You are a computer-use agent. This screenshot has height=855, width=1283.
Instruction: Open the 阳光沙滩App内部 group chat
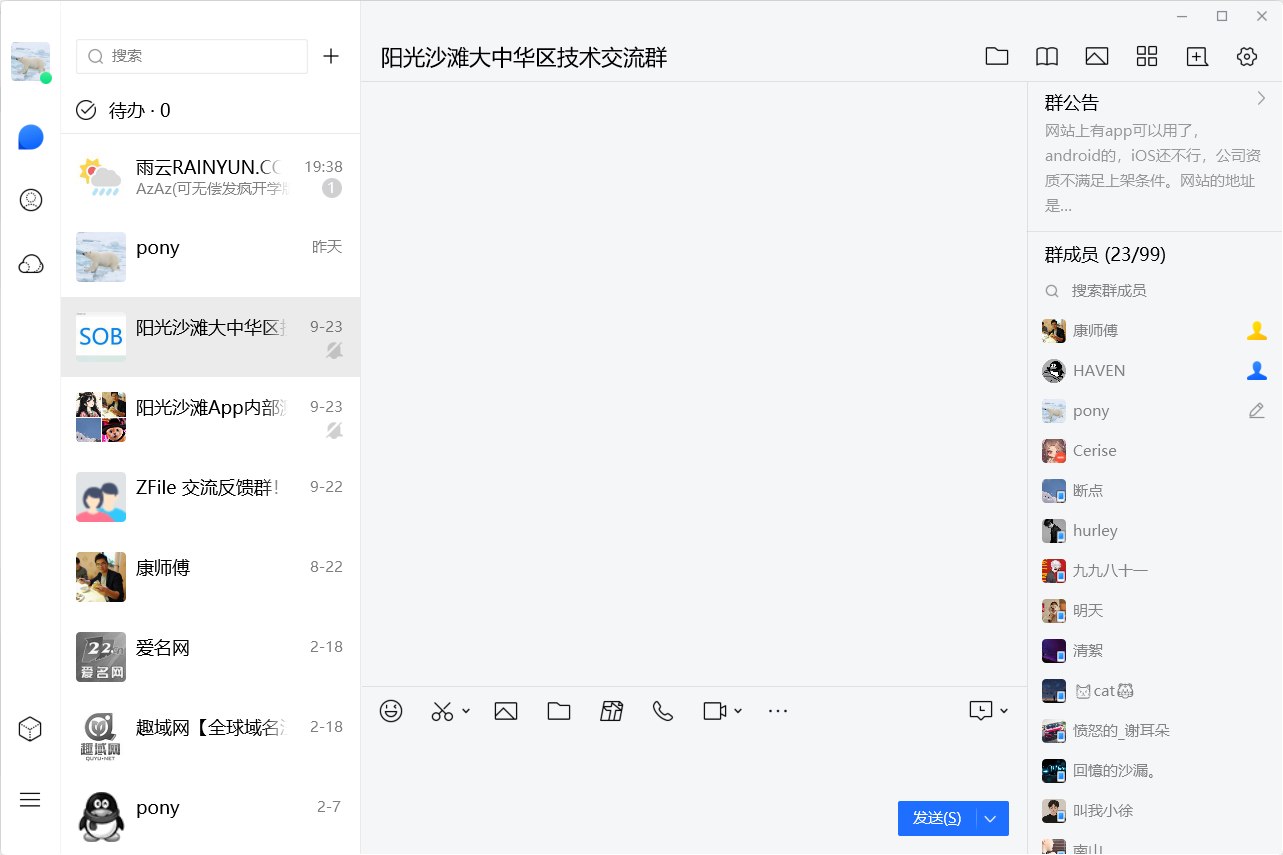pyautogui.click(x=211, y=417)
